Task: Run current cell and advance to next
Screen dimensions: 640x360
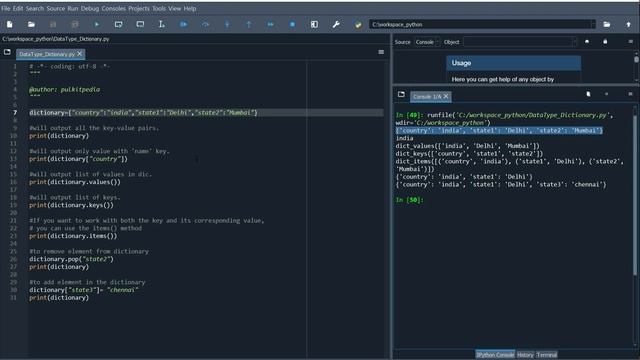Action: [x=140, y=24]
